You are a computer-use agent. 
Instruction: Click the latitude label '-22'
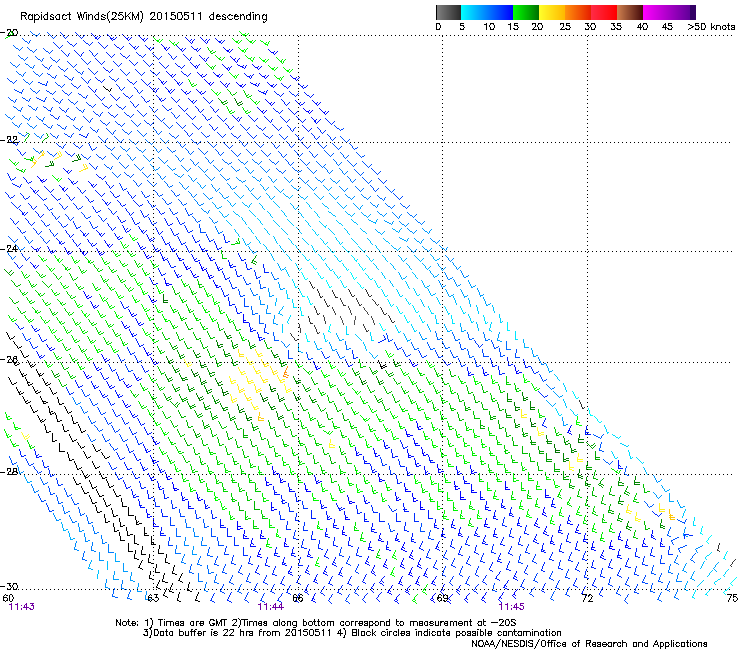pyautogui.click(x=9, y=140)
